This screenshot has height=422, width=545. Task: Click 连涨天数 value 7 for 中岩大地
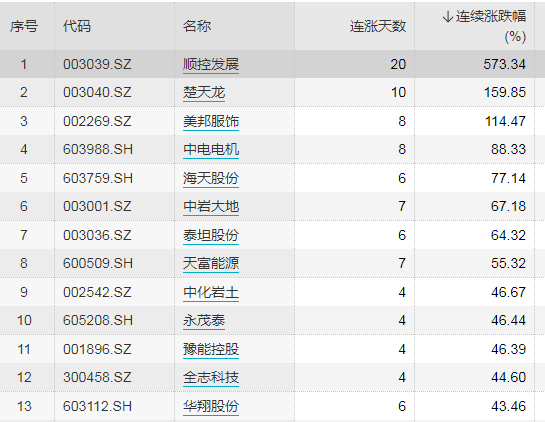point(402,206)
